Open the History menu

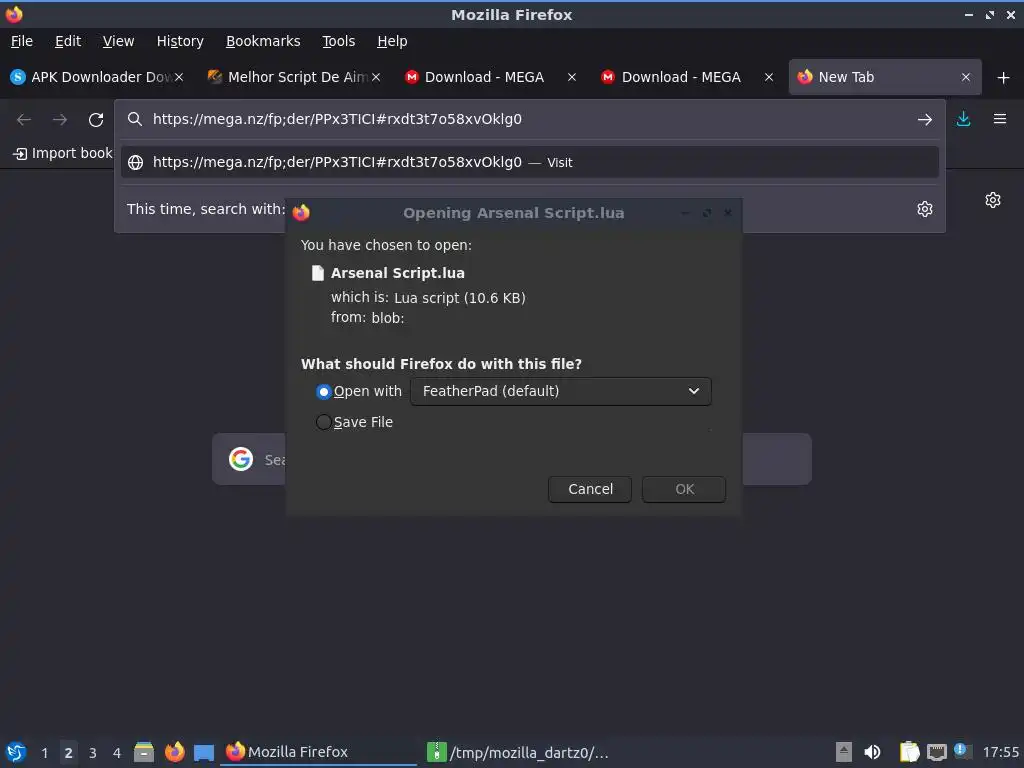pos(180,41)
